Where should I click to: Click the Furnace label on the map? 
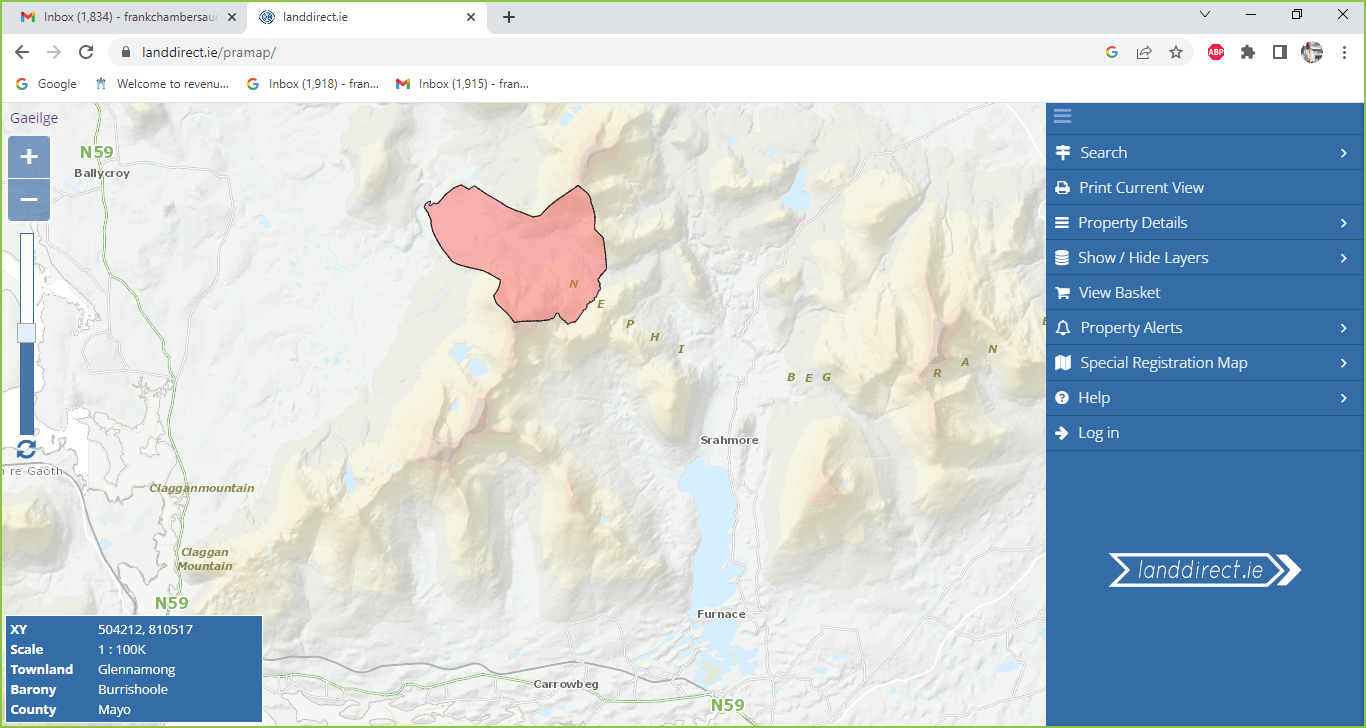point(721,614)
